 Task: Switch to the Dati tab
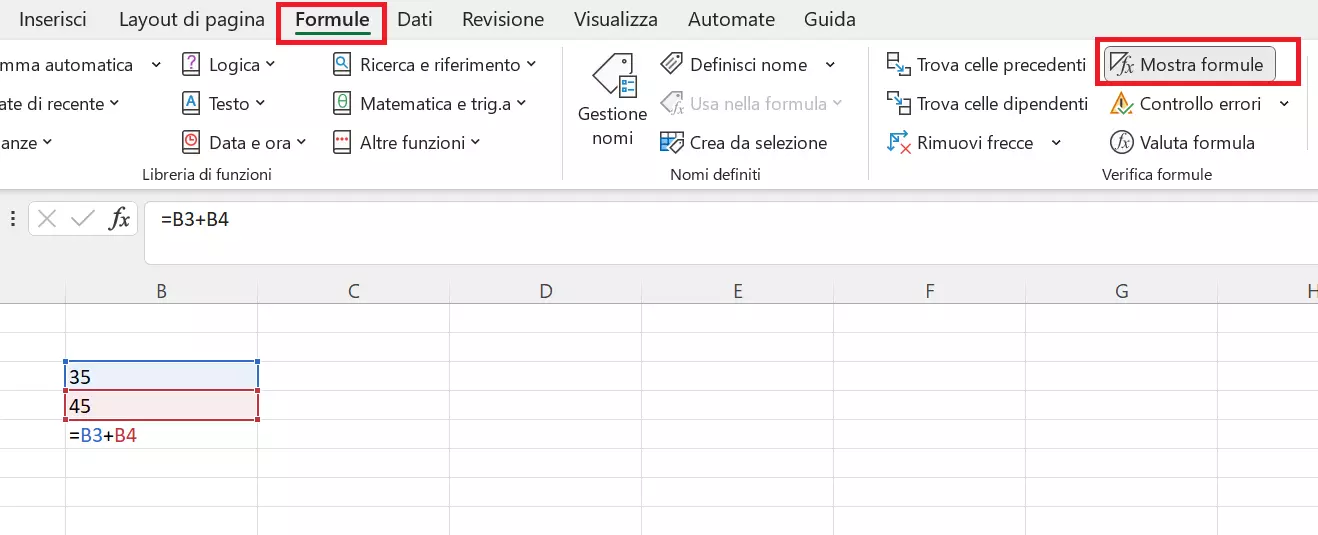pyautogui.click(x=415, y=20)
